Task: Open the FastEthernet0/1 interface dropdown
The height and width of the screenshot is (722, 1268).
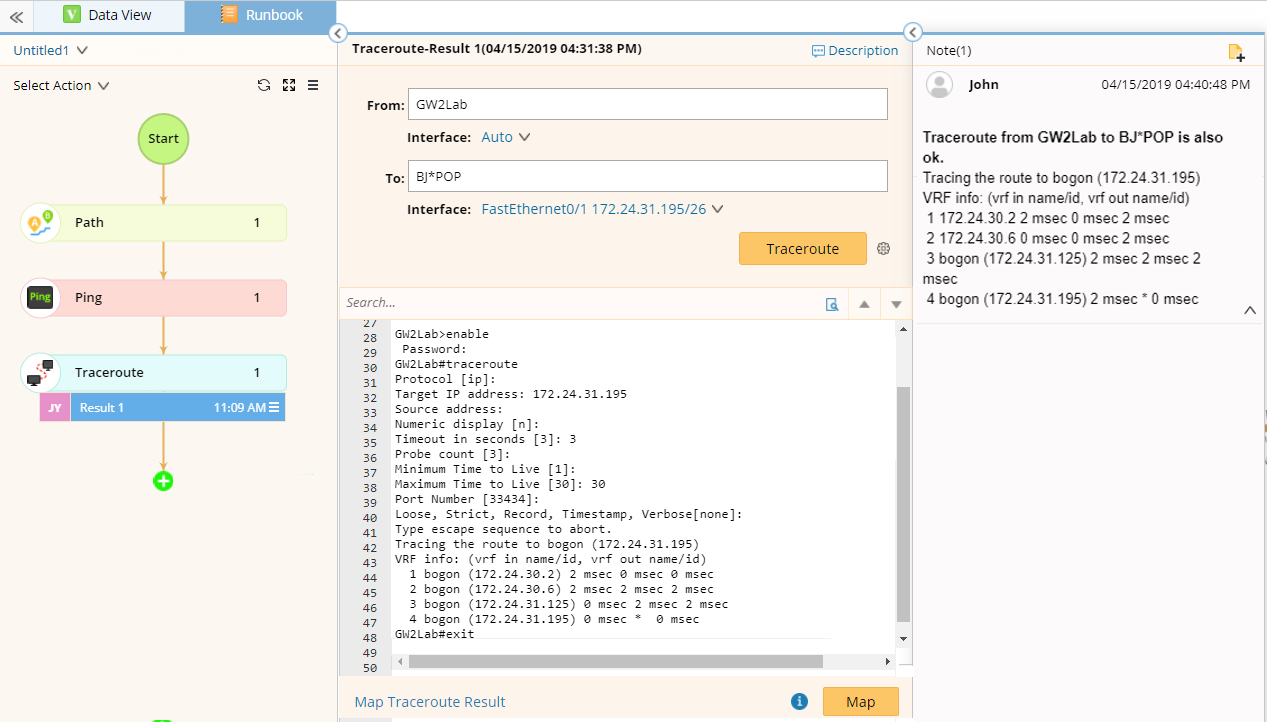Action: 602,209
